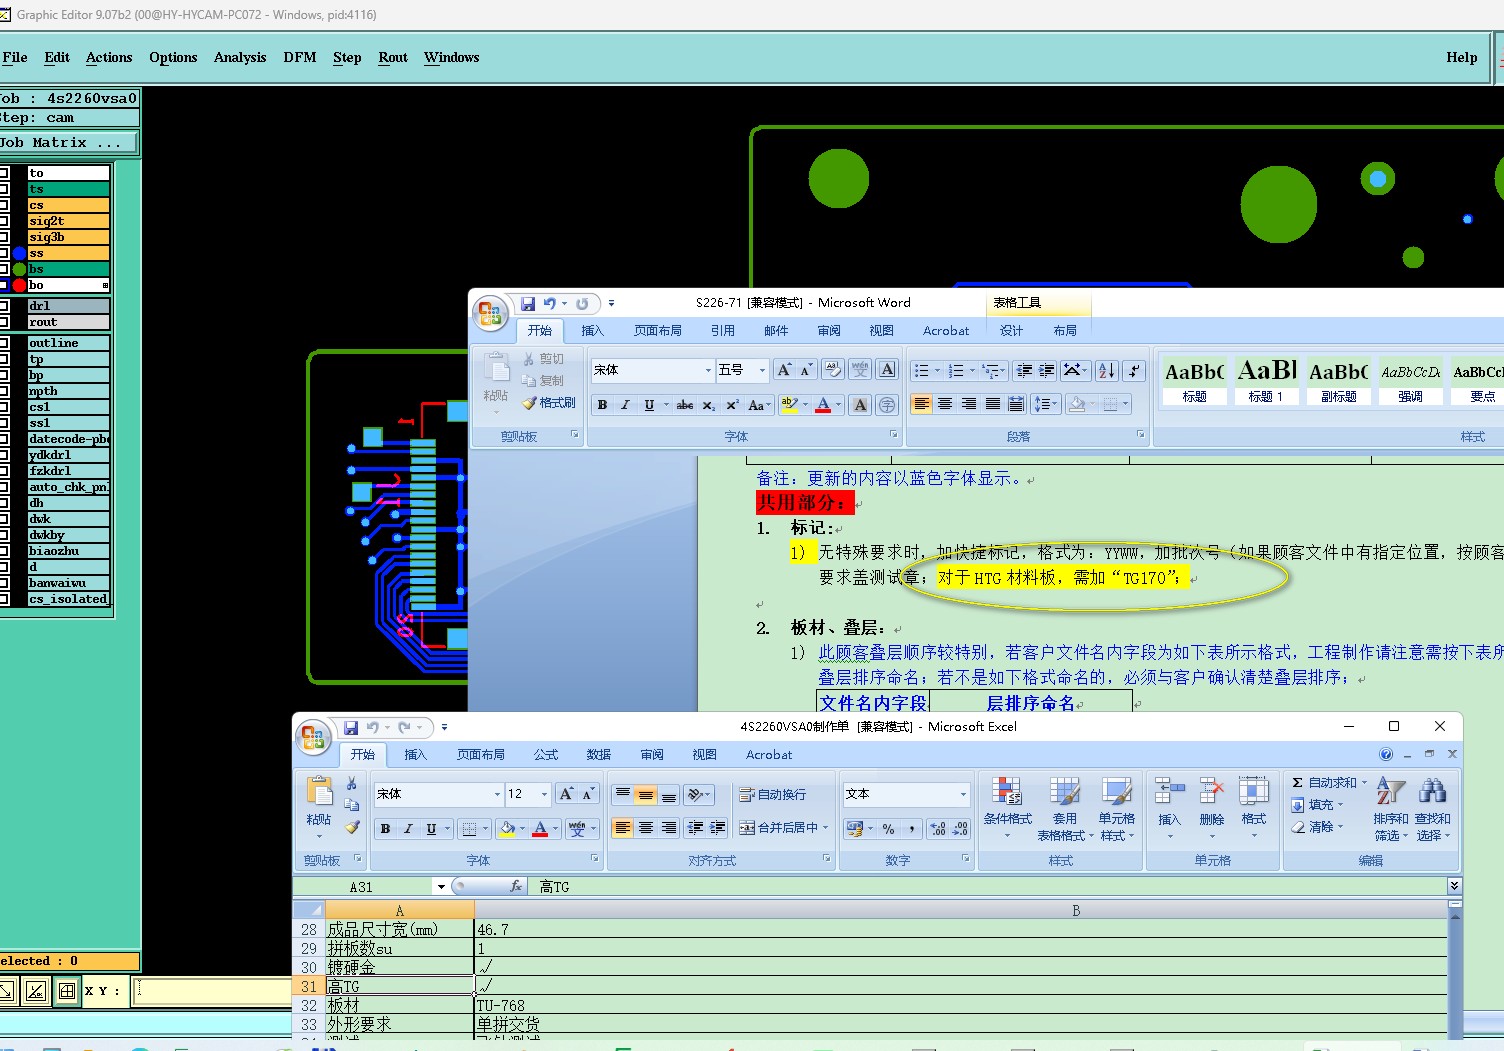Click the Word Office button orb
Viewport: 1504px width, 1051px height.
490,314
